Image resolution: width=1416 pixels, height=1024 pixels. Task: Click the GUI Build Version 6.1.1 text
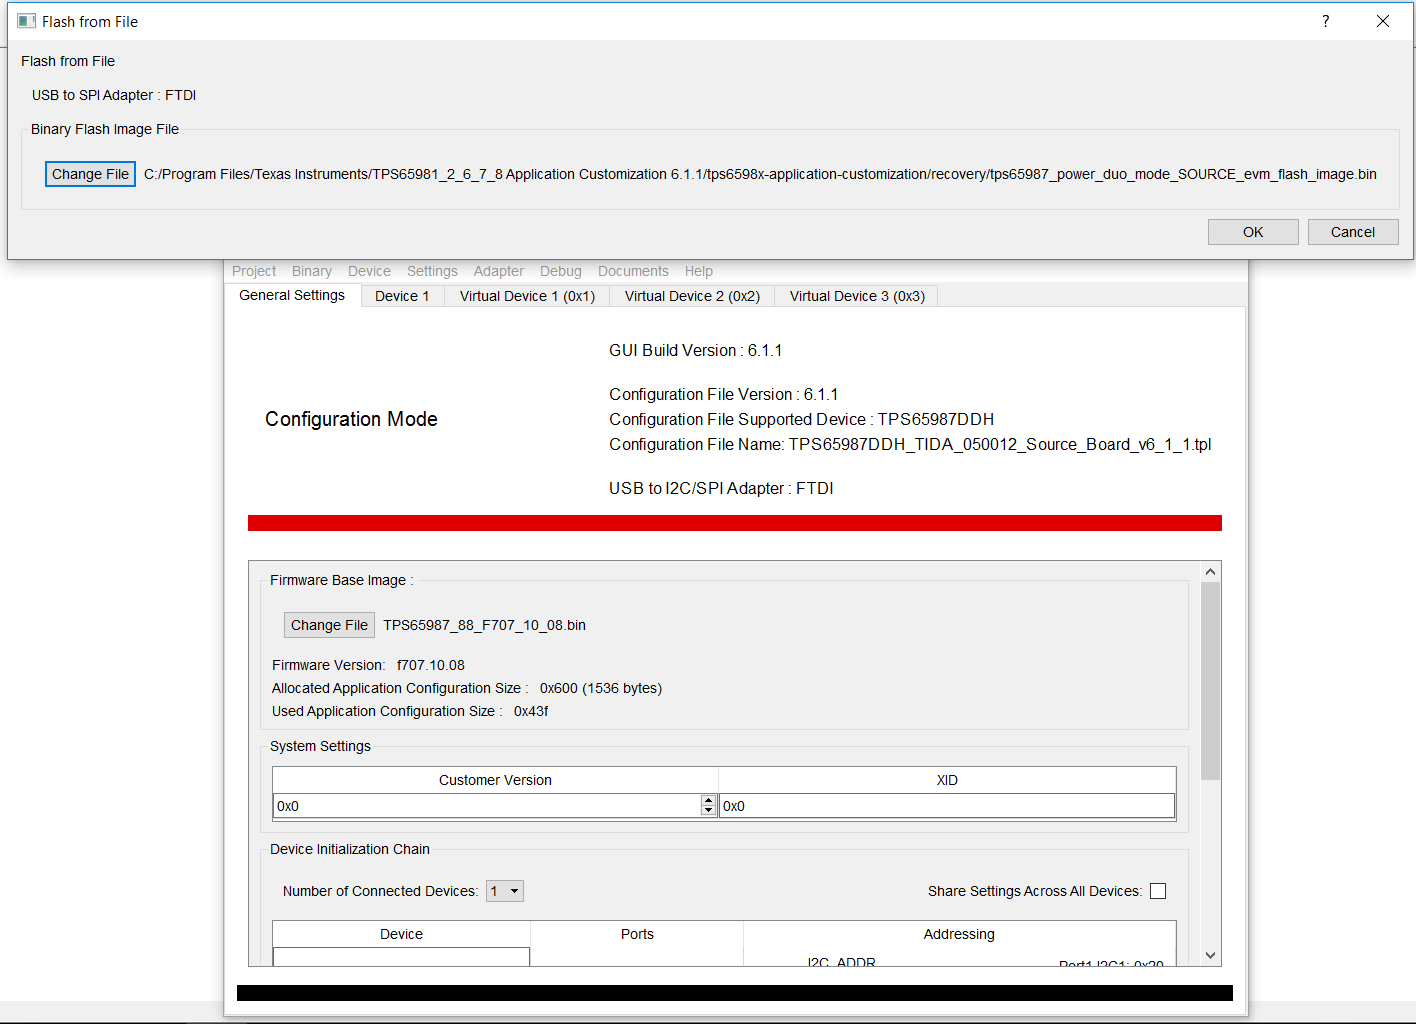coord(696,350)
